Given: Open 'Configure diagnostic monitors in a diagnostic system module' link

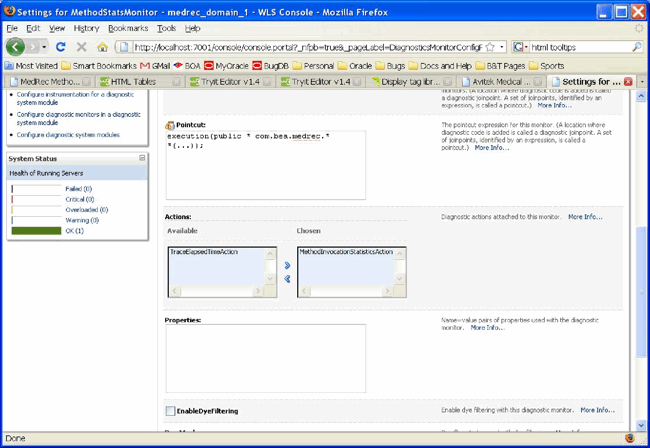Looking at the screenshot, I should tap(79, 119).
